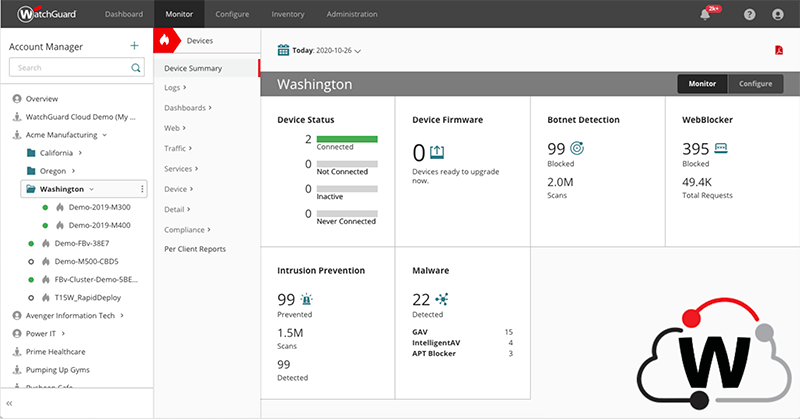Click Demo-2019-M300 firebox icon
The height and width of the screenshot is (419, 800).
pos(60,207)
